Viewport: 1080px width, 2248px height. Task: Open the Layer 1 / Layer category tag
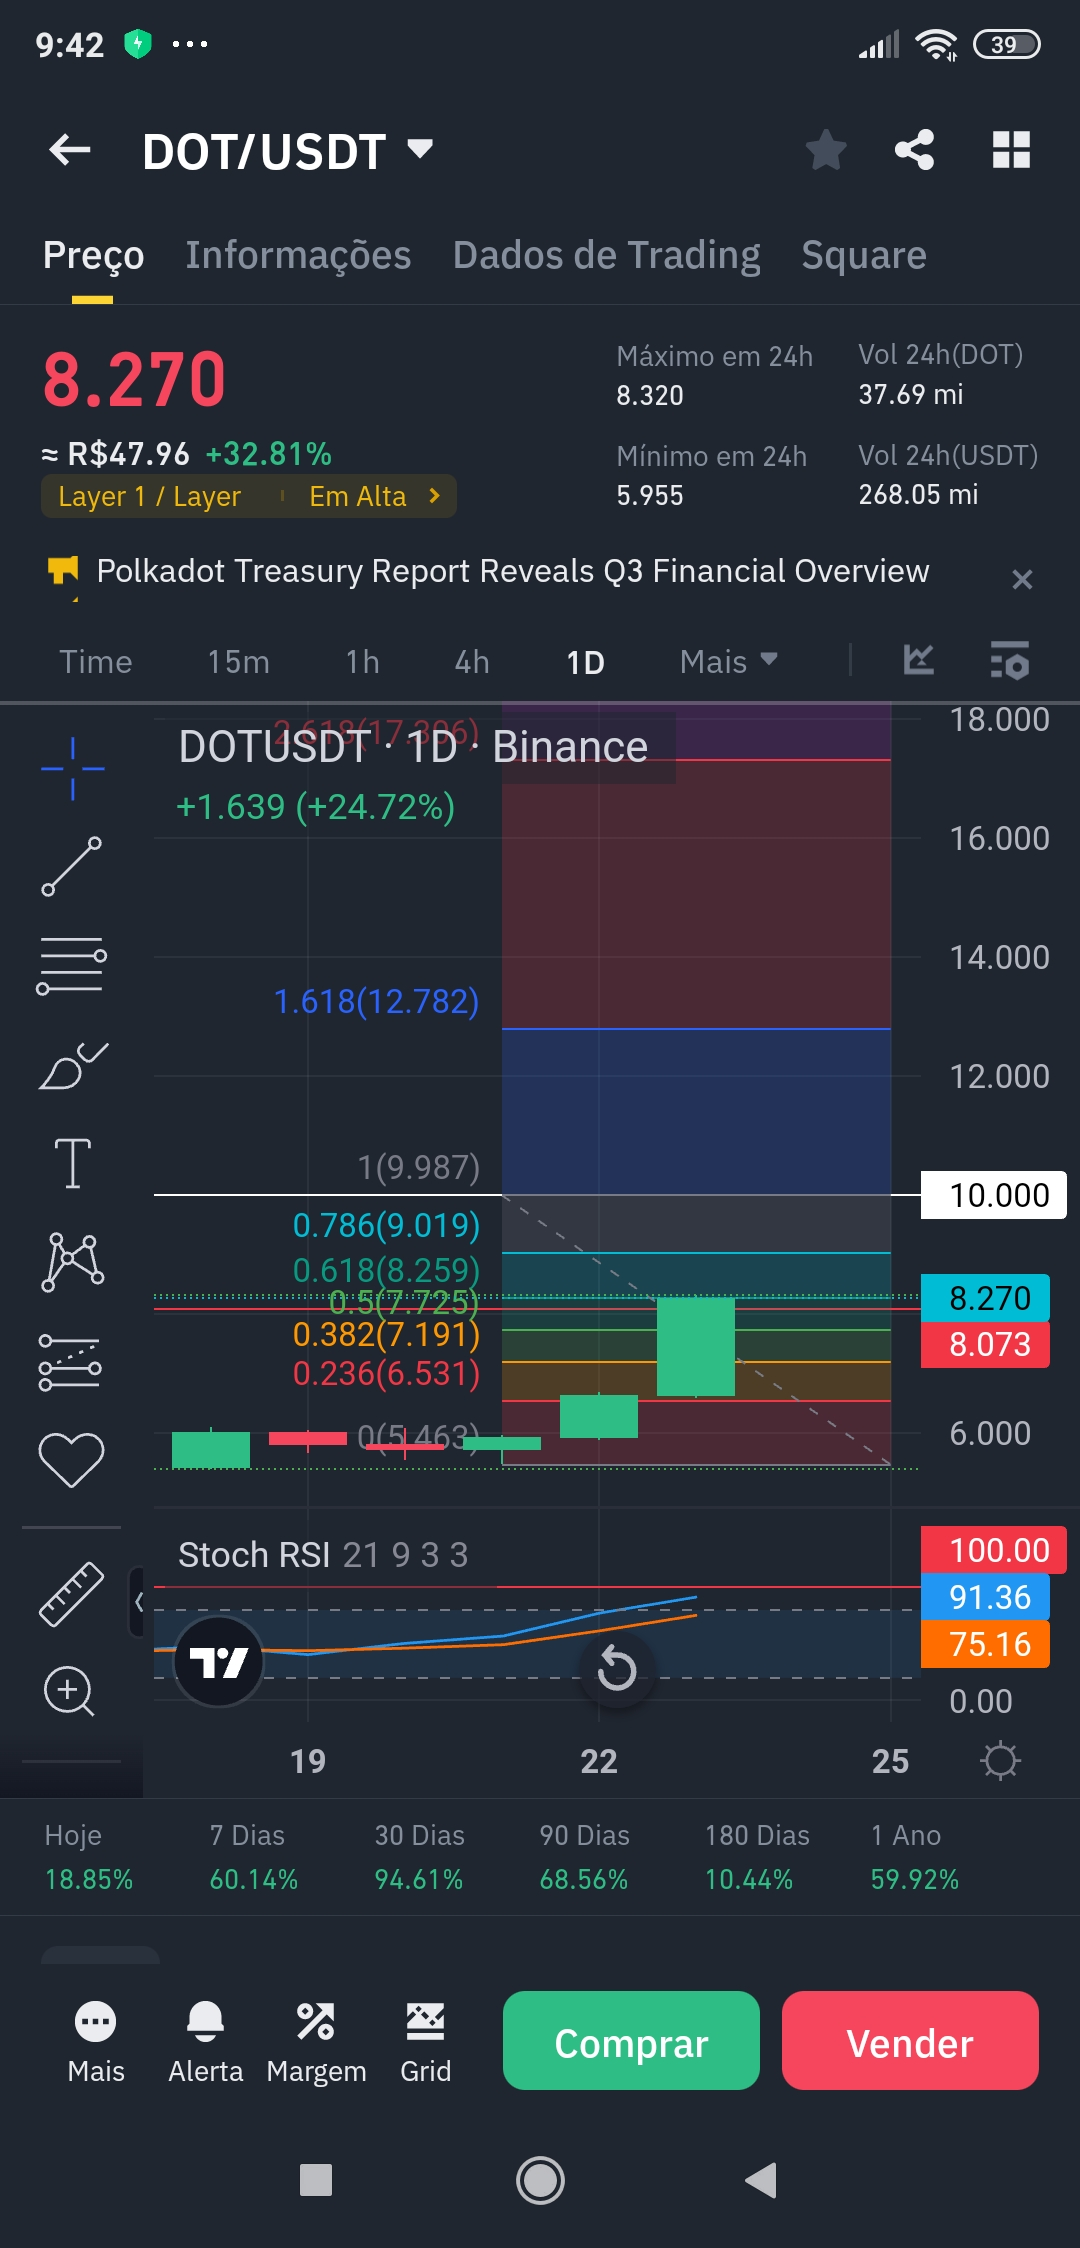pyautogui.click(x=150, y=497)
